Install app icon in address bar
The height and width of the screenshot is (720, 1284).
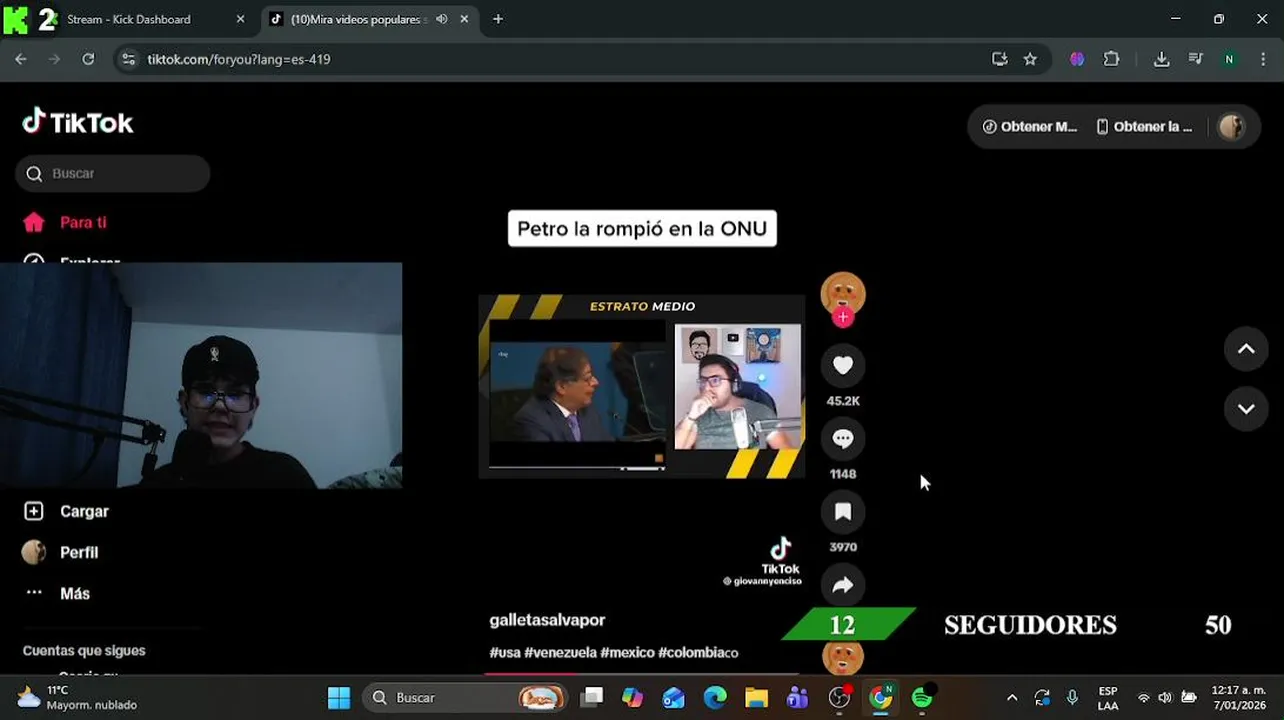click(x=999, y=59)
